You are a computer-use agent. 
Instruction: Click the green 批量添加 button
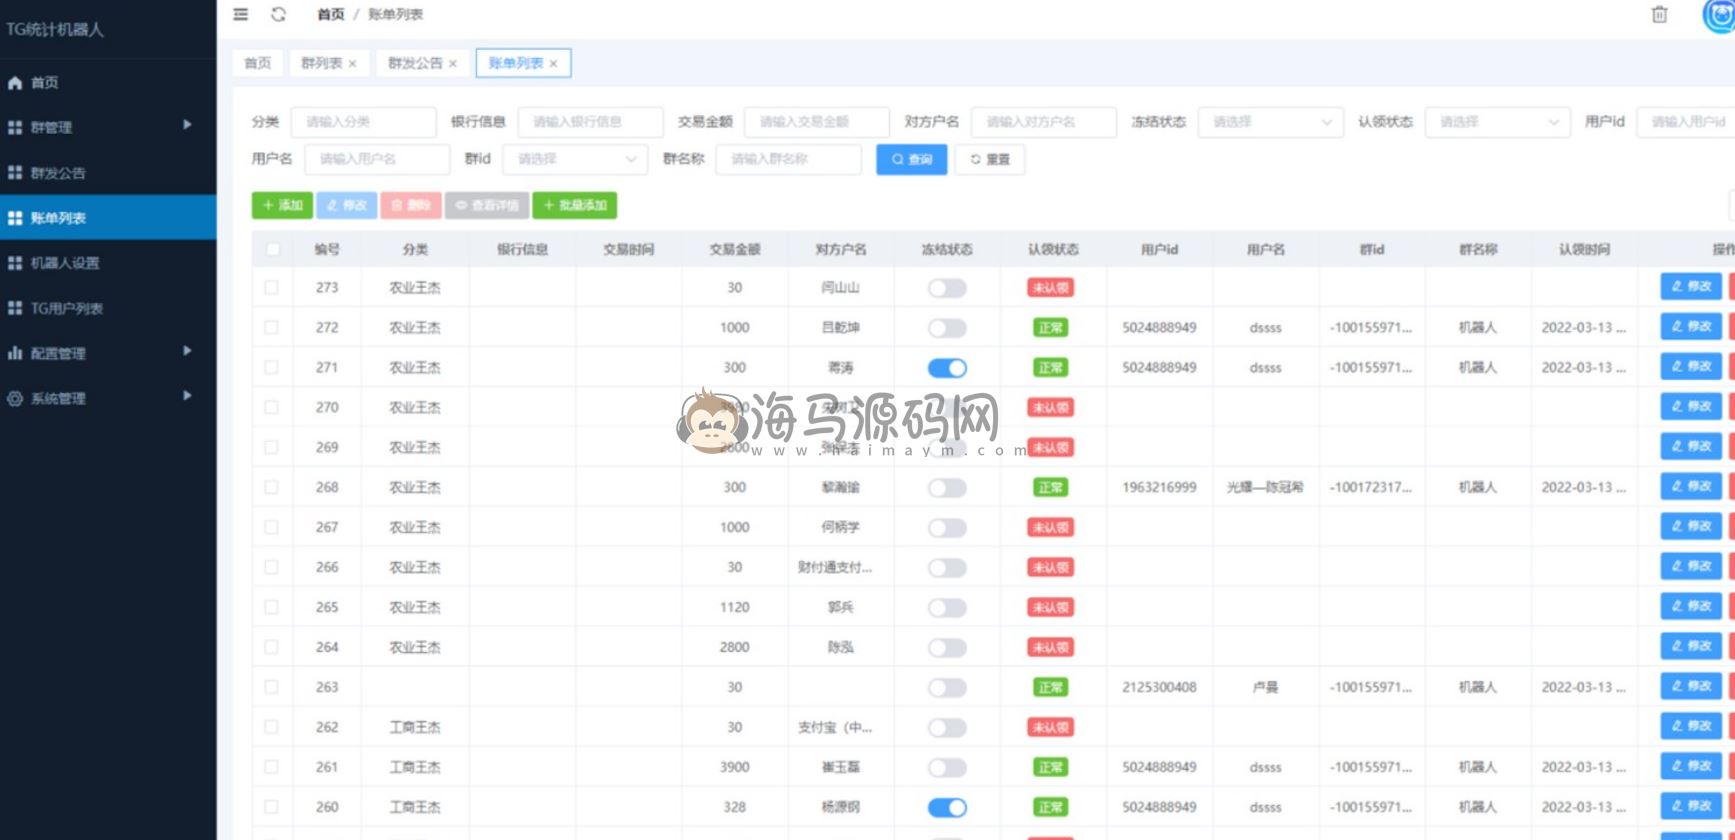coord(575,205)
